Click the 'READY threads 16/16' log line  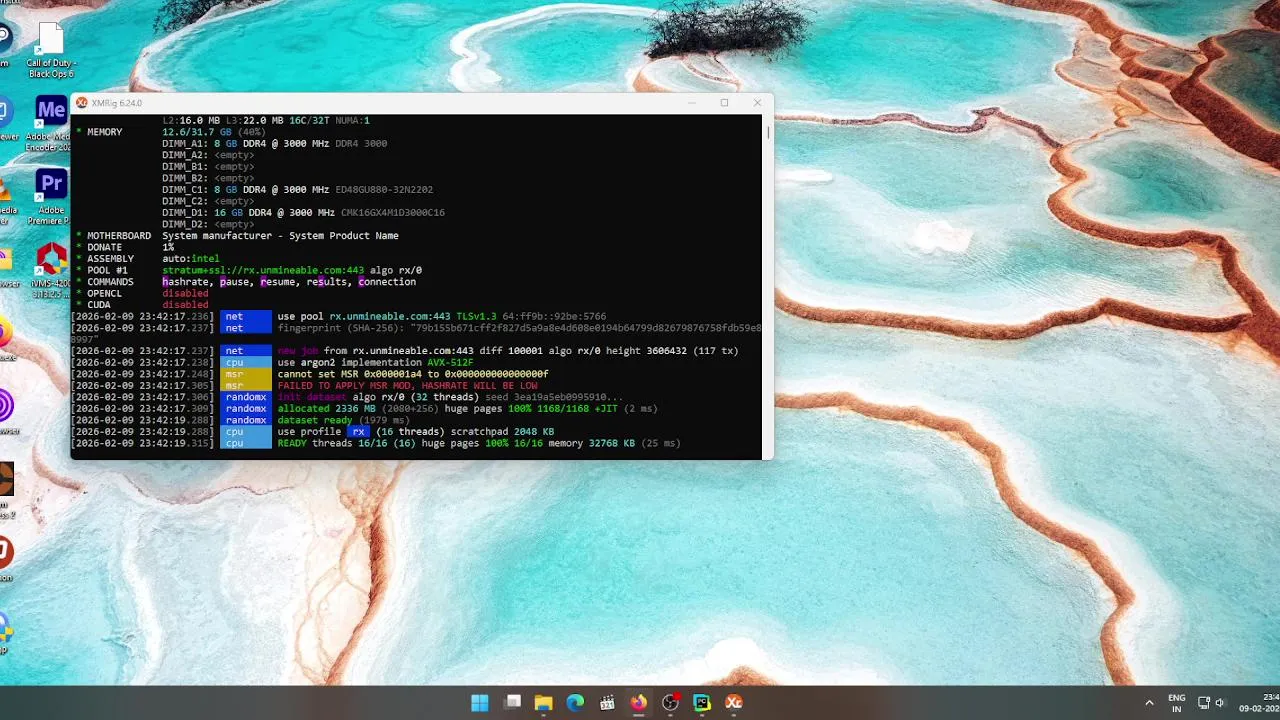(x=376, y=443)
